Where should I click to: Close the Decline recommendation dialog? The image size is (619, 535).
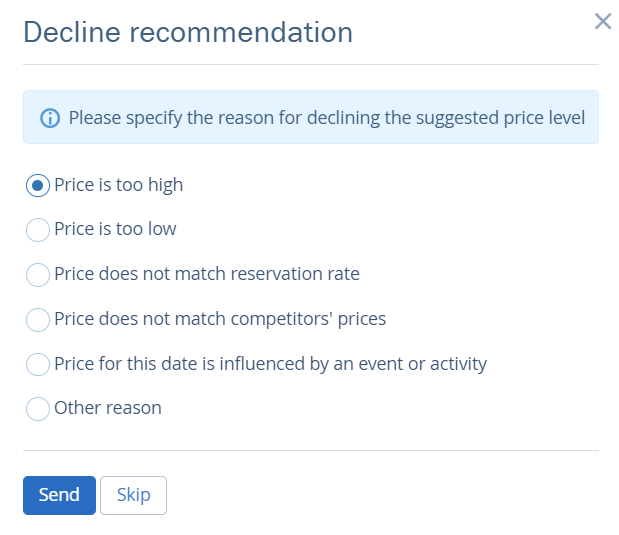[x=602, y=21]
